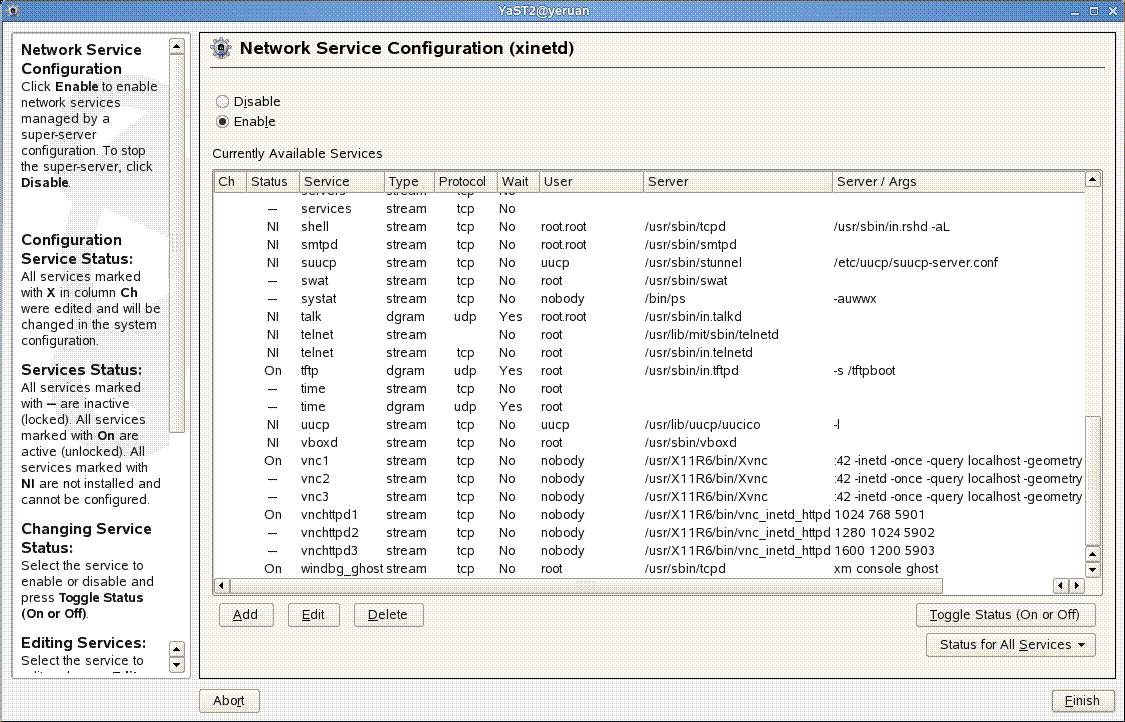Click services table scroll-down arrow
1125x722 pixels.
pos(1092,569)
